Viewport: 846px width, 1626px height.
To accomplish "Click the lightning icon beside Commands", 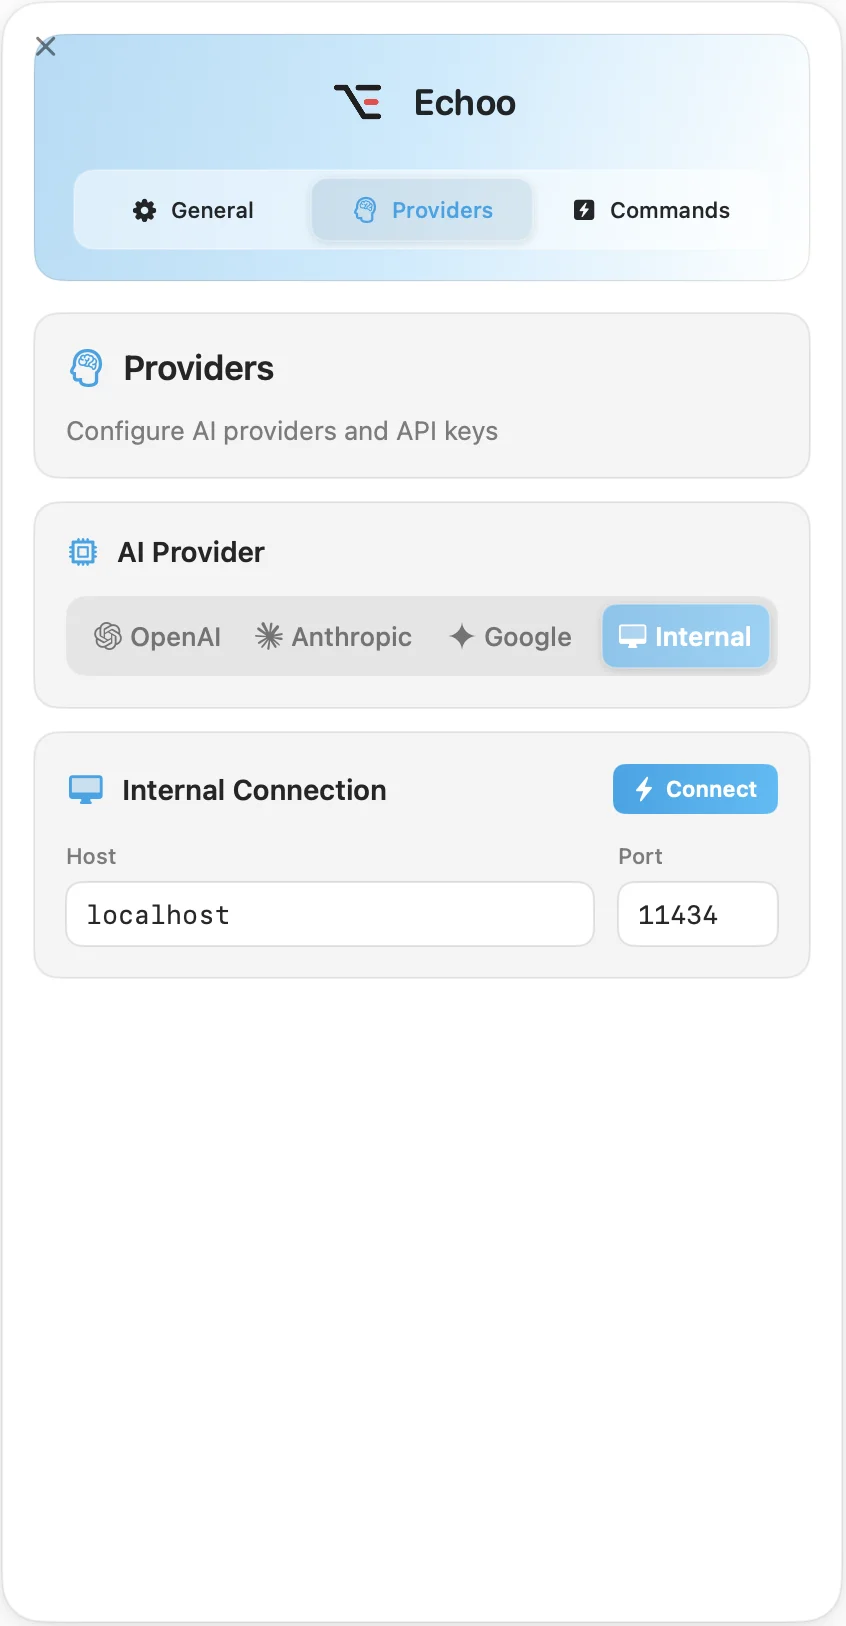I will pyautogui.click(x=584, y=210).
